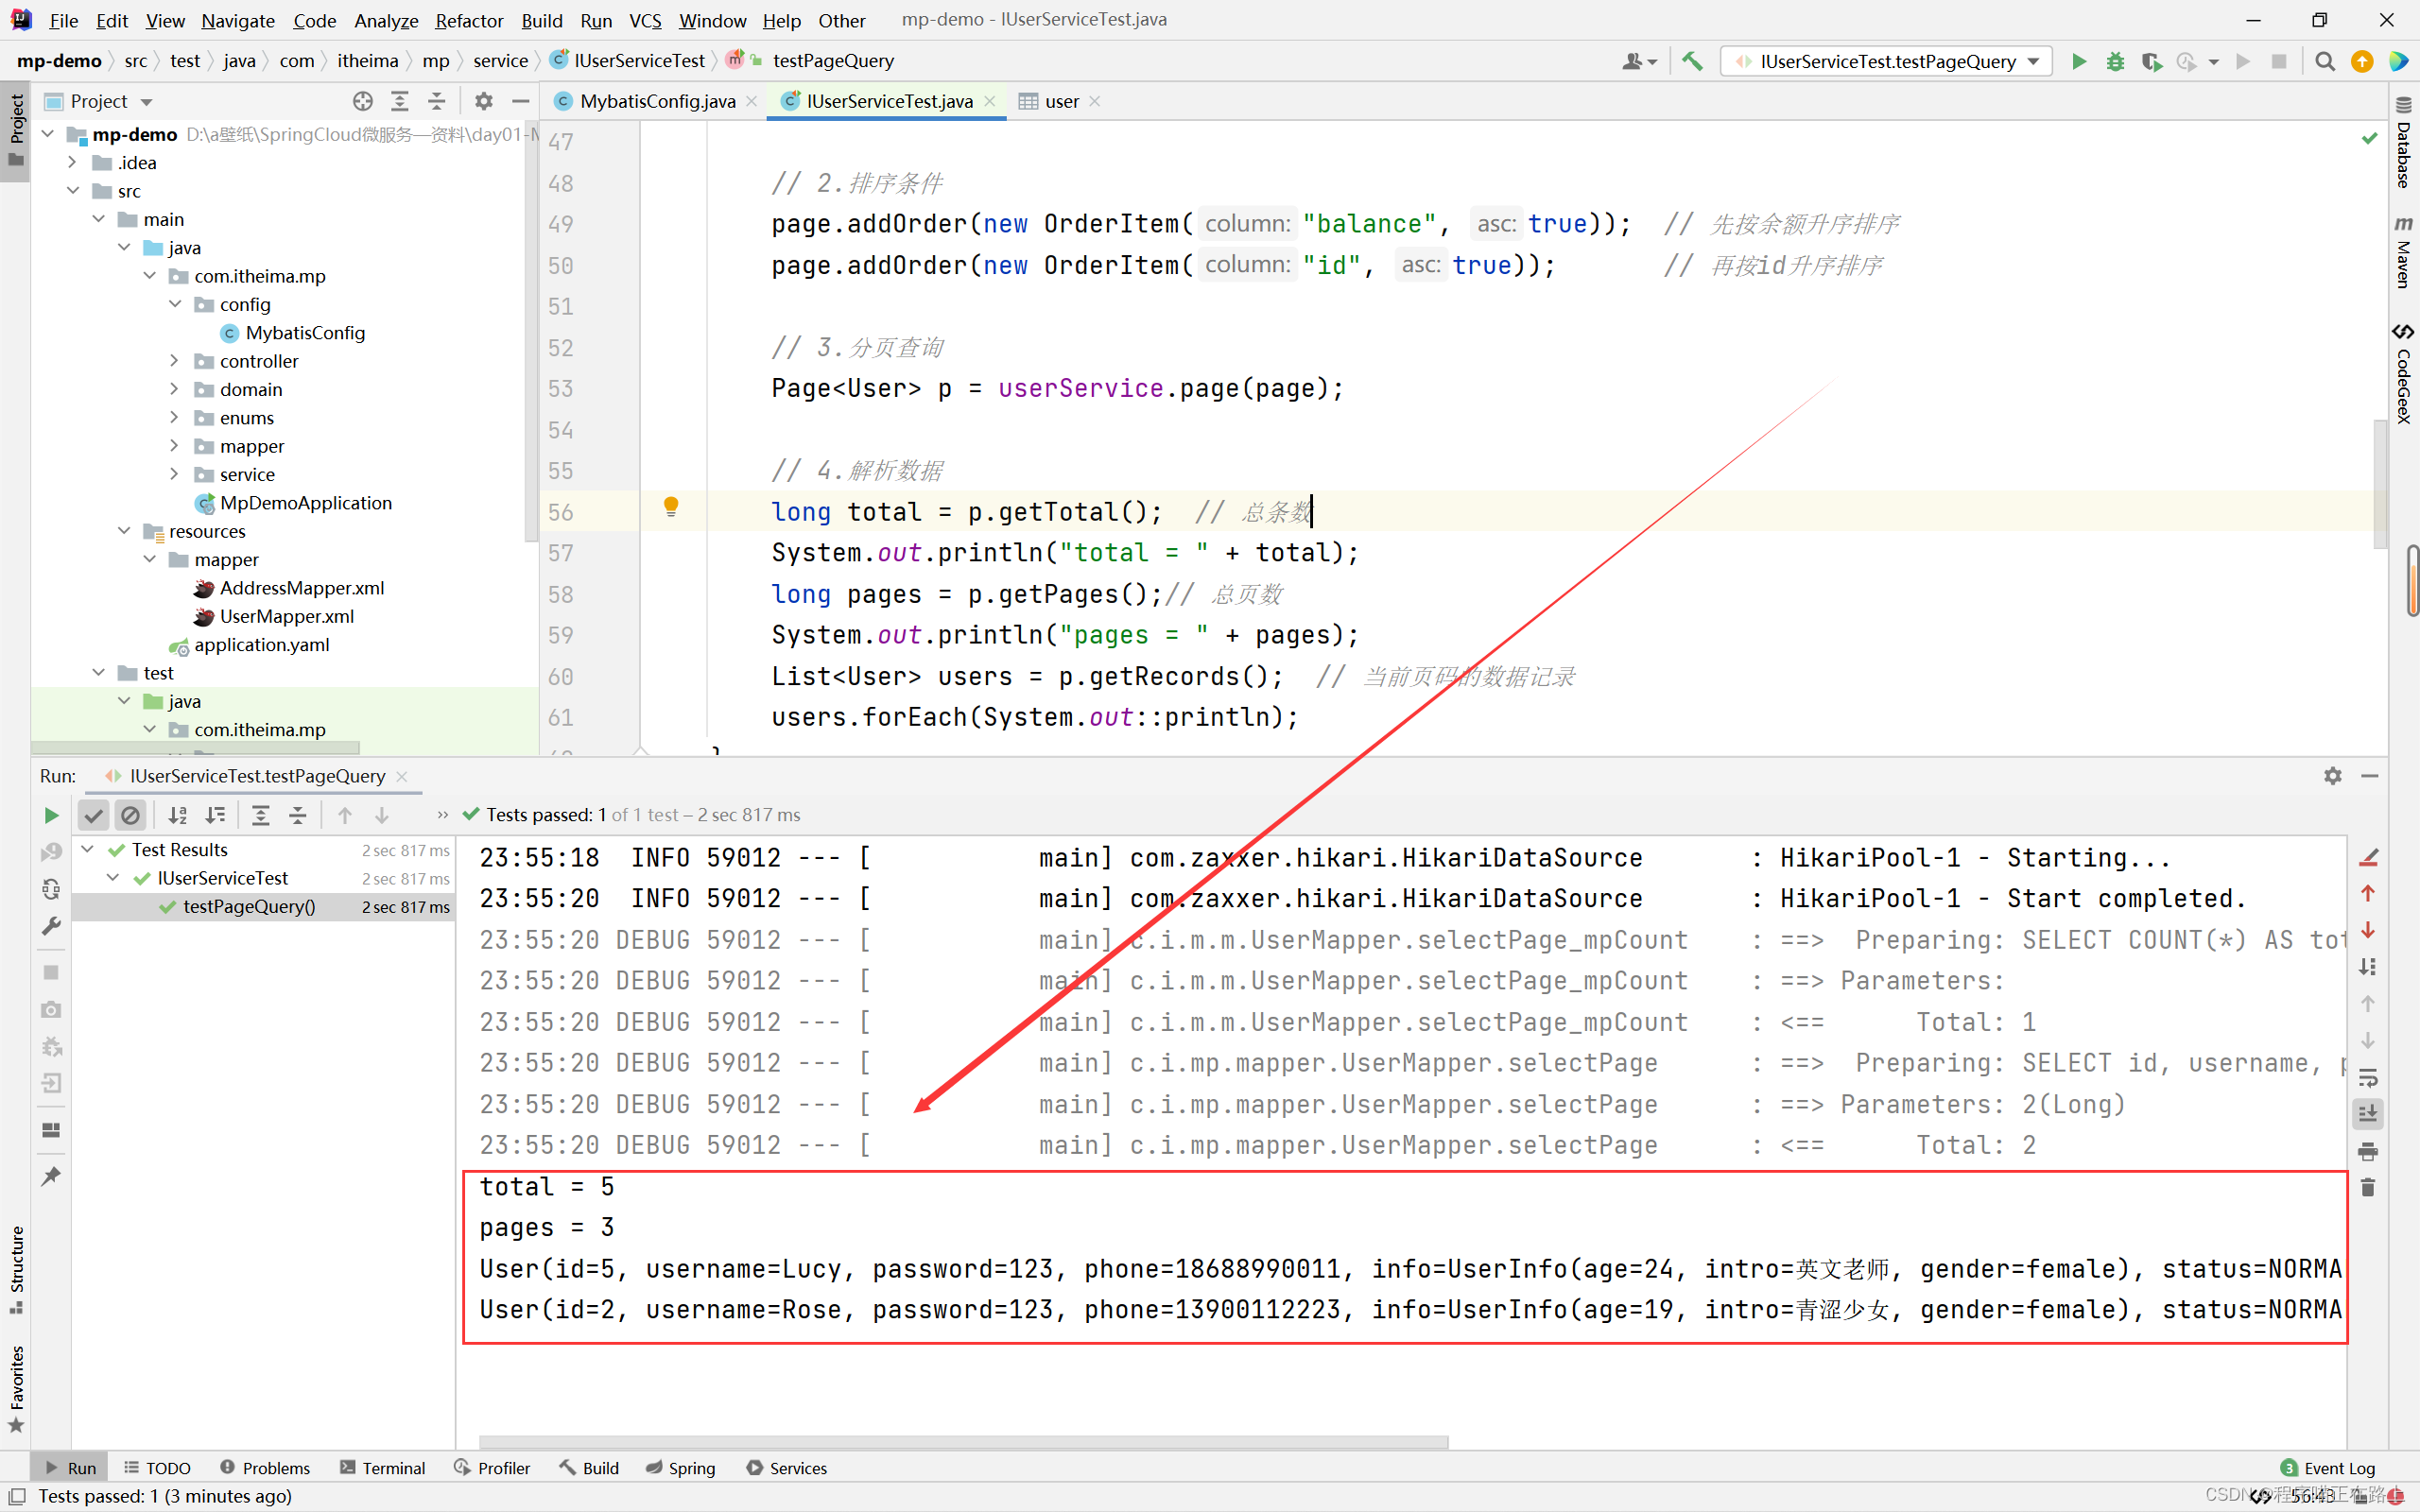Start Debug with the bug icon
Image resolution: width=2420 pixels, height=1512 pixels.
[2115, 61]
